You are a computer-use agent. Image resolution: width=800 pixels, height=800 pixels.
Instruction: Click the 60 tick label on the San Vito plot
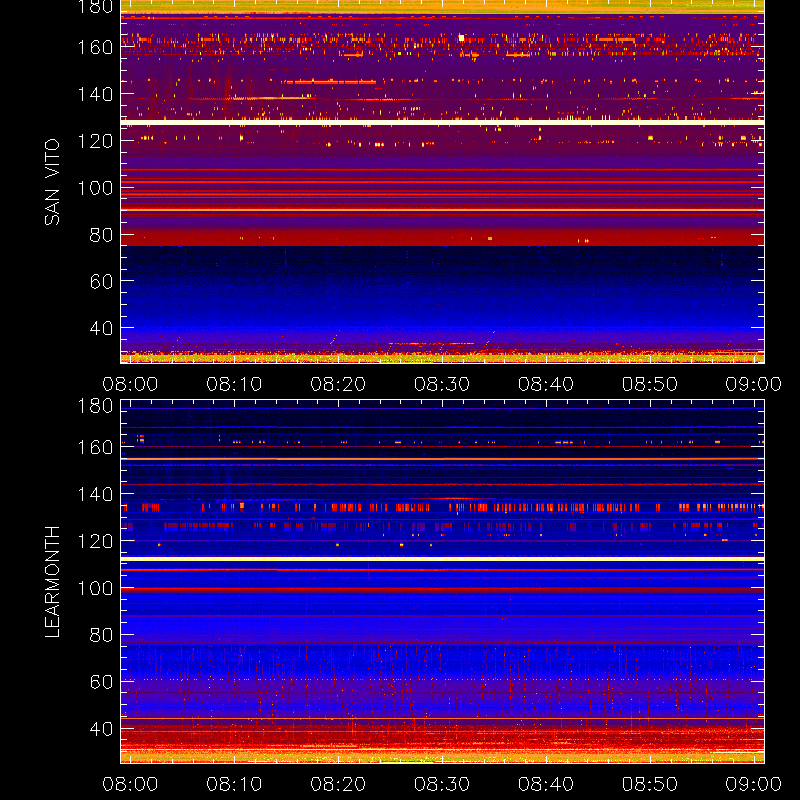[101, 281]
